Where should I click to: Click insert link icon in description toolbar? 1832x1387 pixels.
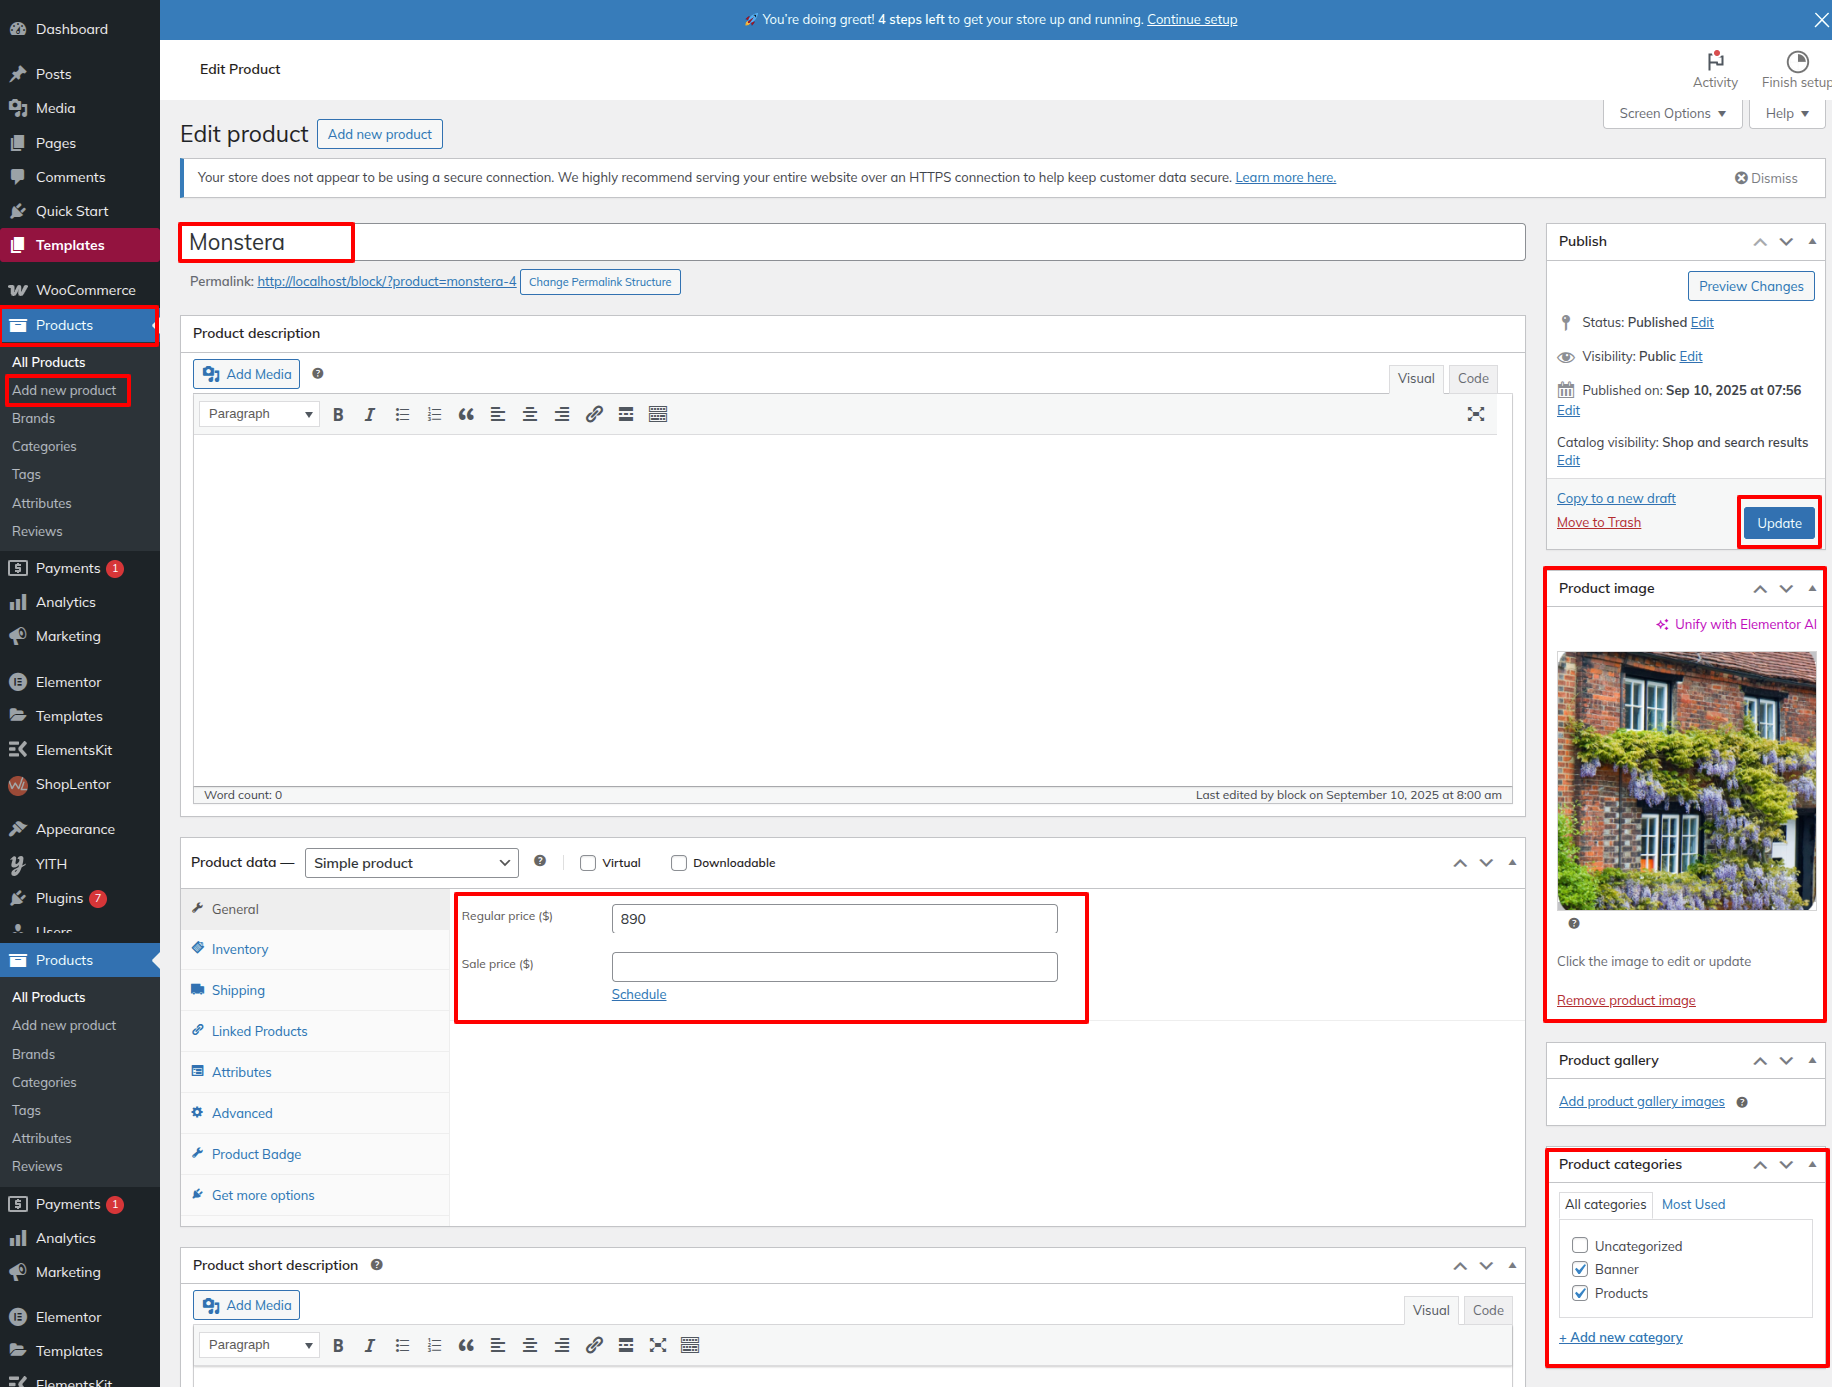point(594,414)
